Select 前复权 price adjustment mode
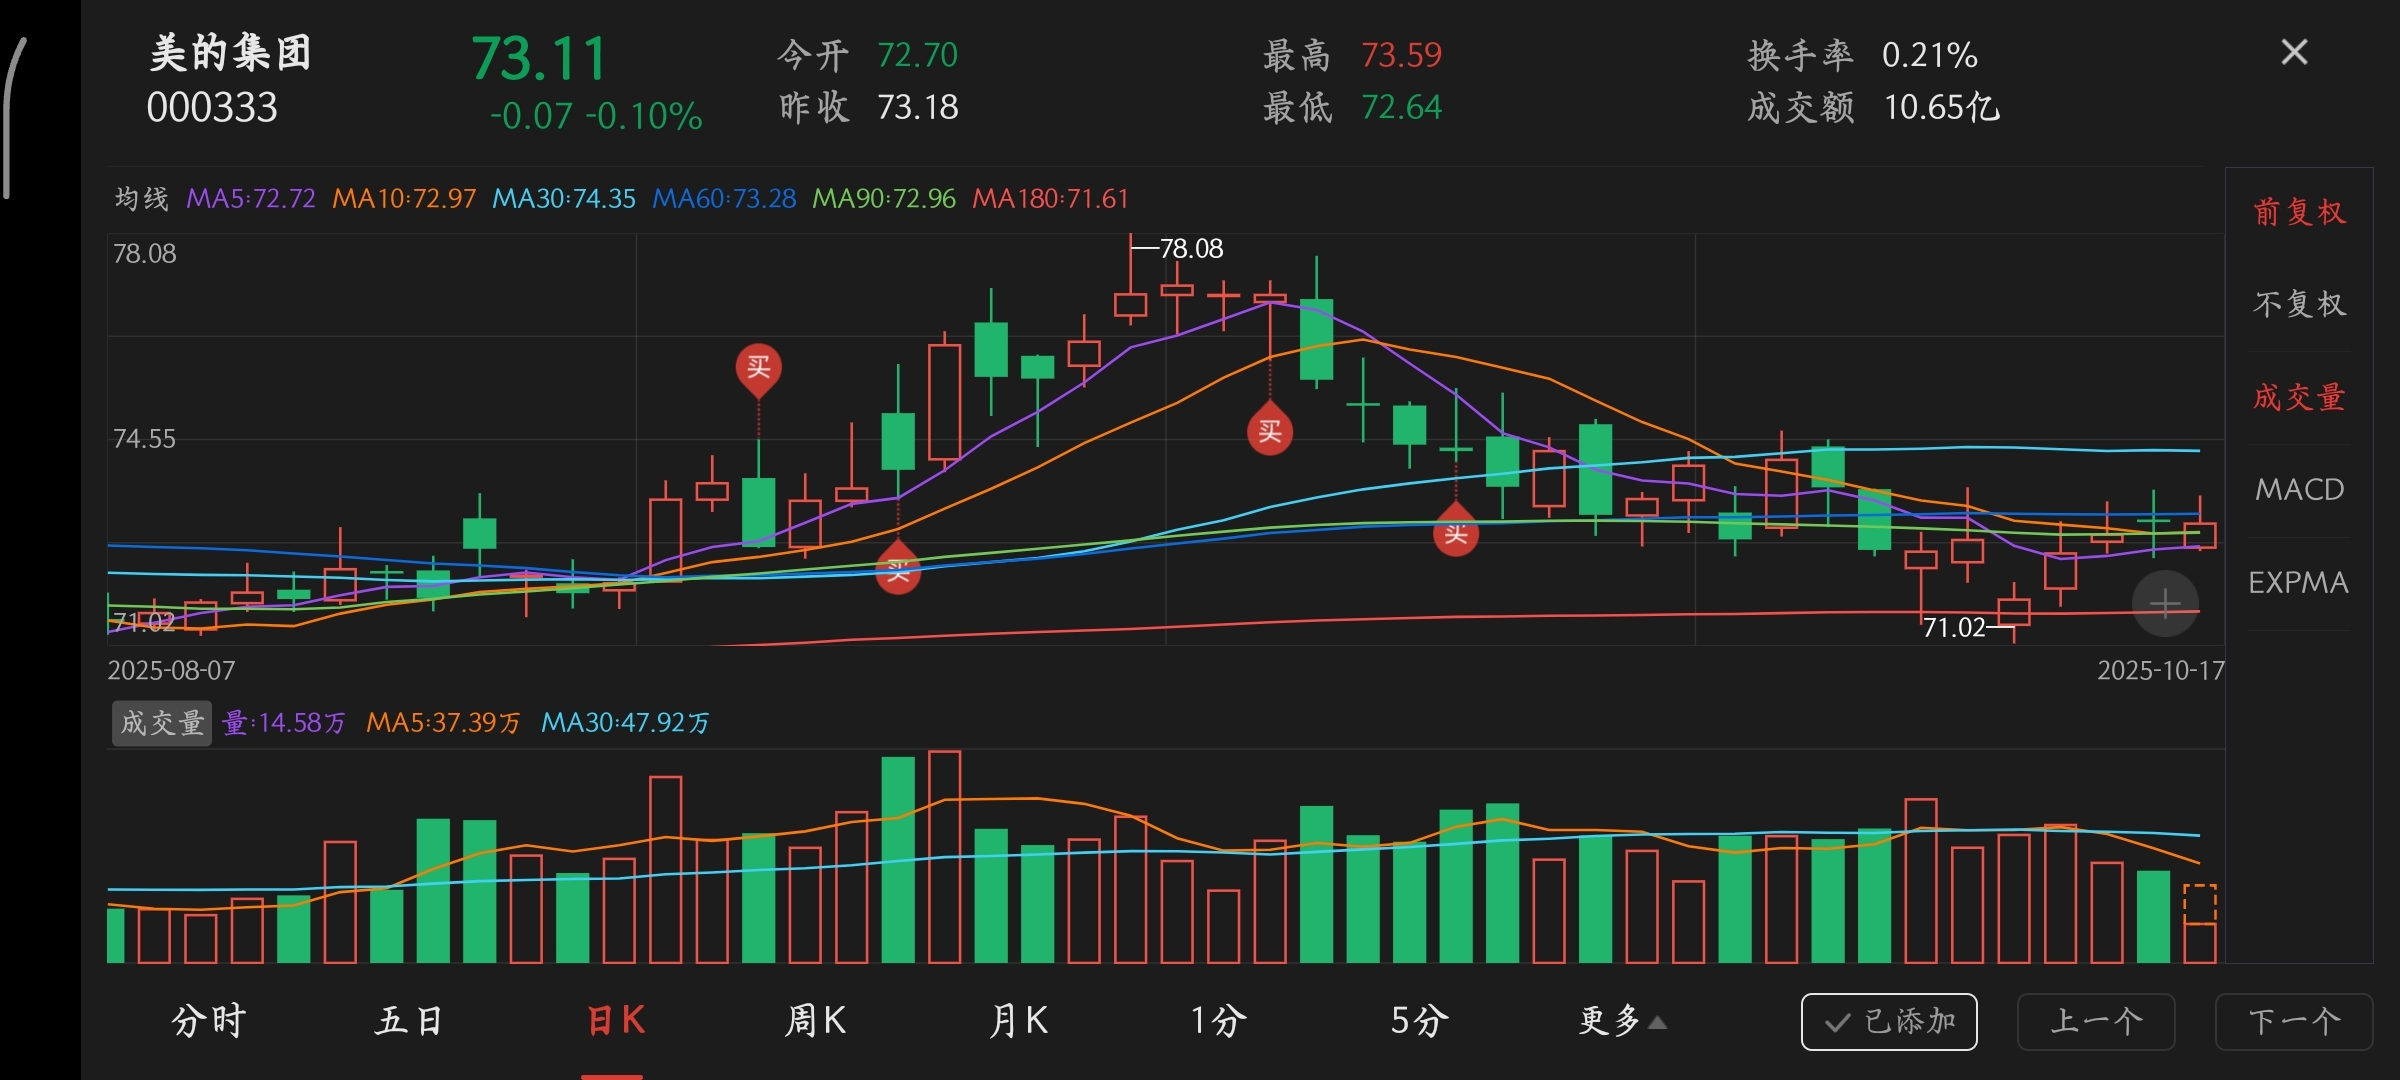 pos(2298,212)
